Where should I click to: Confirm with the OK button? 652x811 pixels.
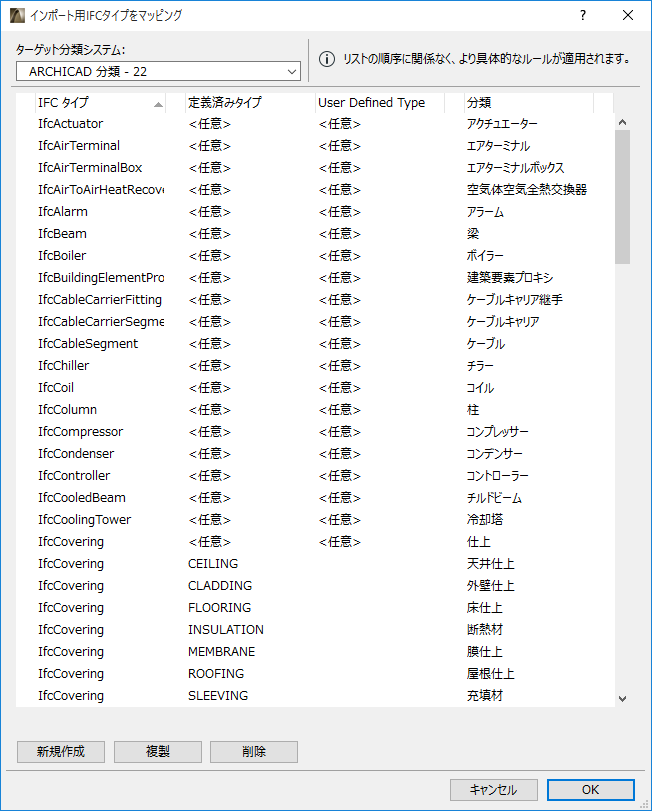590,790
